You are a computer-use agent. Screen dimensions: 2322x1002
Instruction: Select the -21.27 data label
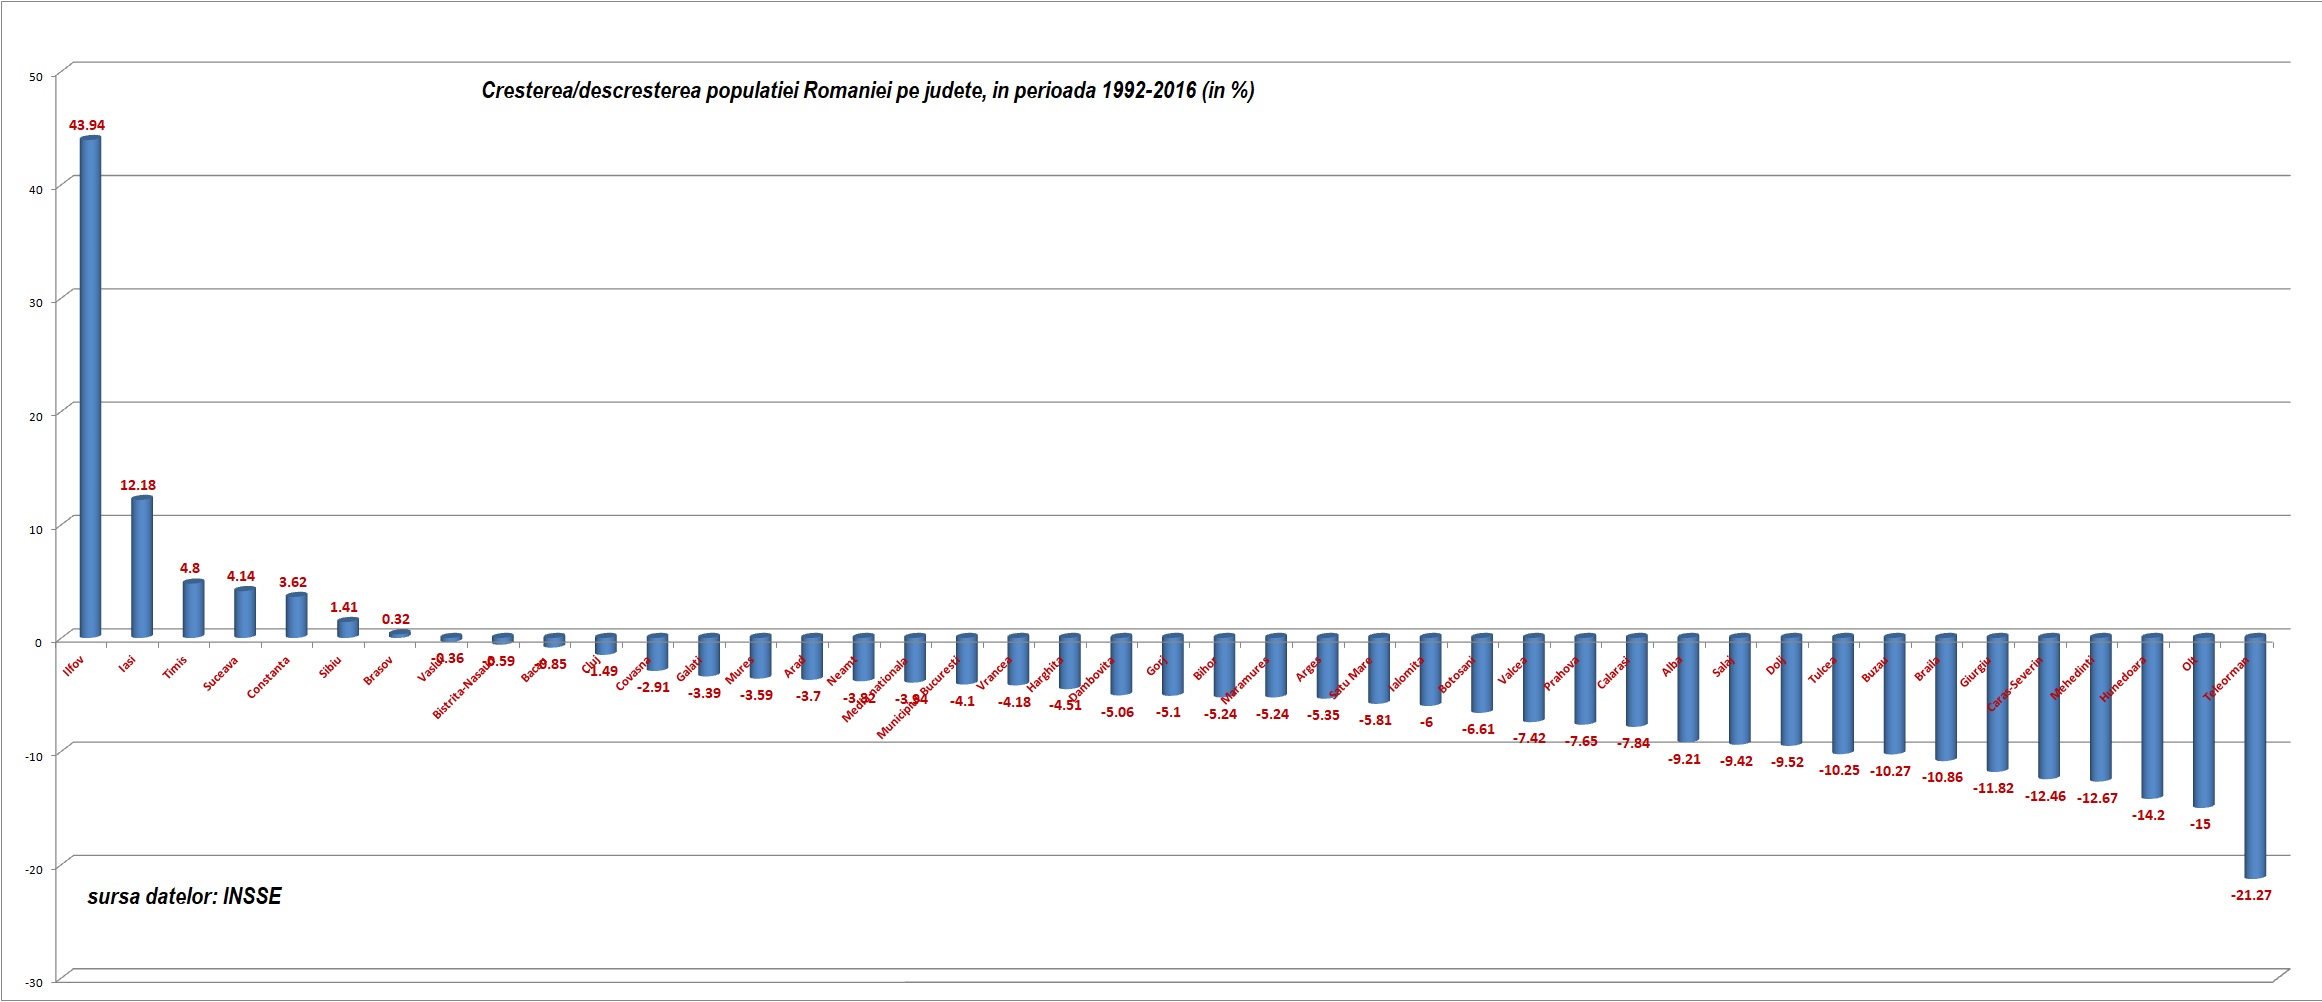coord(2250,895)
